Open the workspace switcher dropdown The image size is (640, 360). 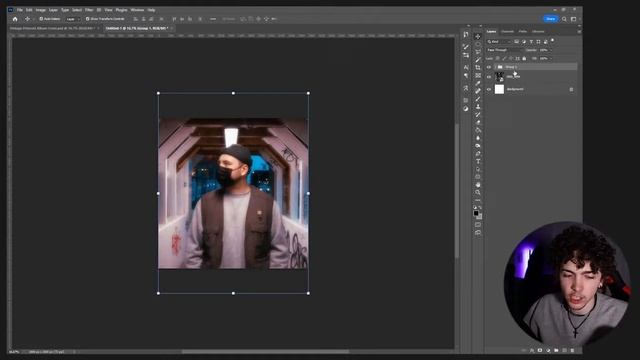[573, 19]
